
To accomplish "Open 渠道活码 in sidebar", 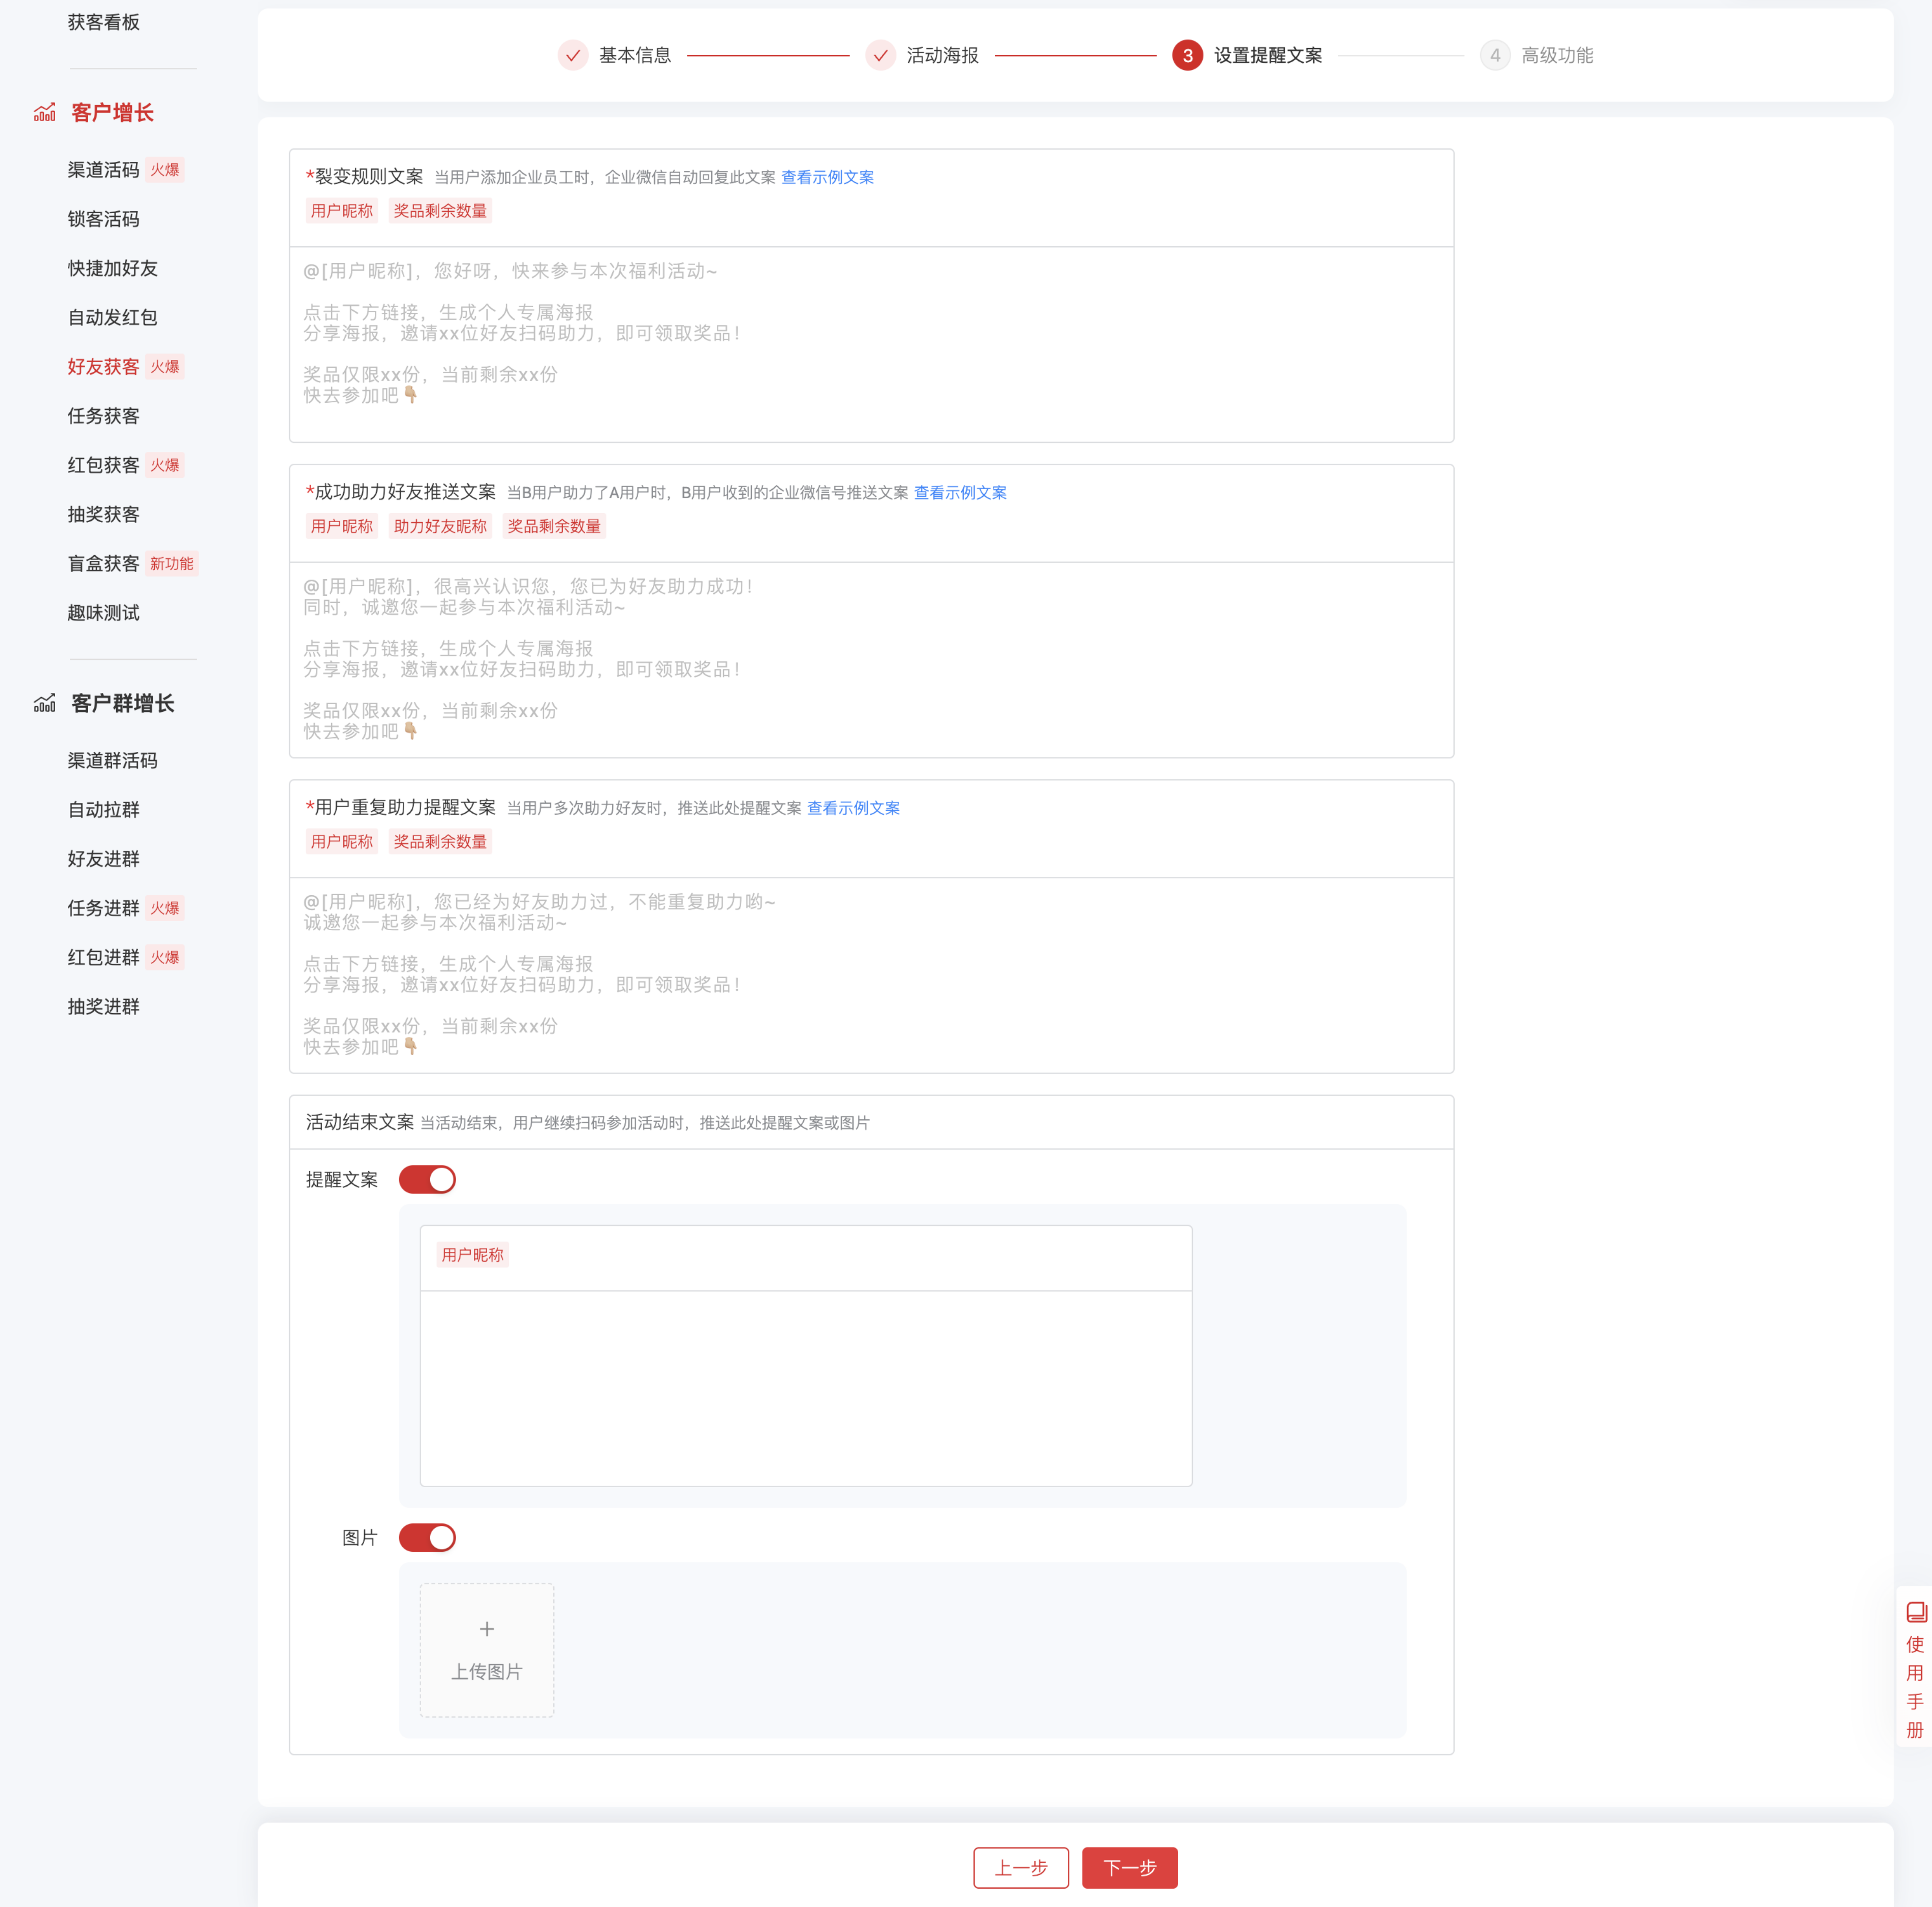I will point(104,170).
